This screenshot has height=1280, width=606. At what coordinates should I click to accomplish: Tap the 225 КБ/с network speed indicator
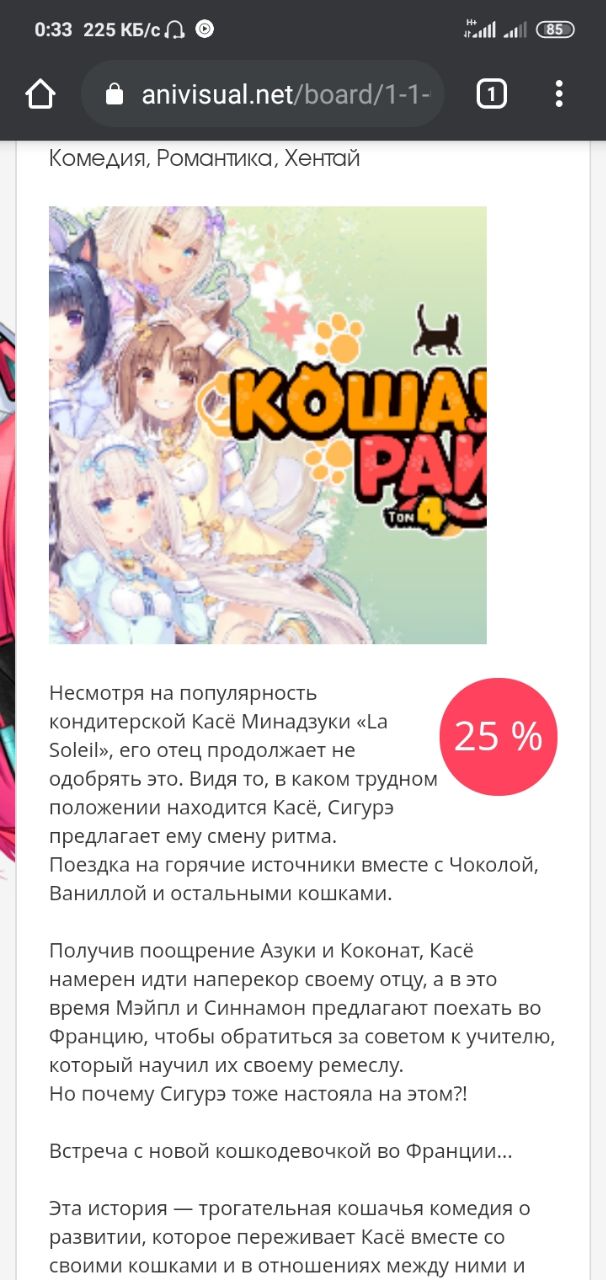[x=121, y=29]
